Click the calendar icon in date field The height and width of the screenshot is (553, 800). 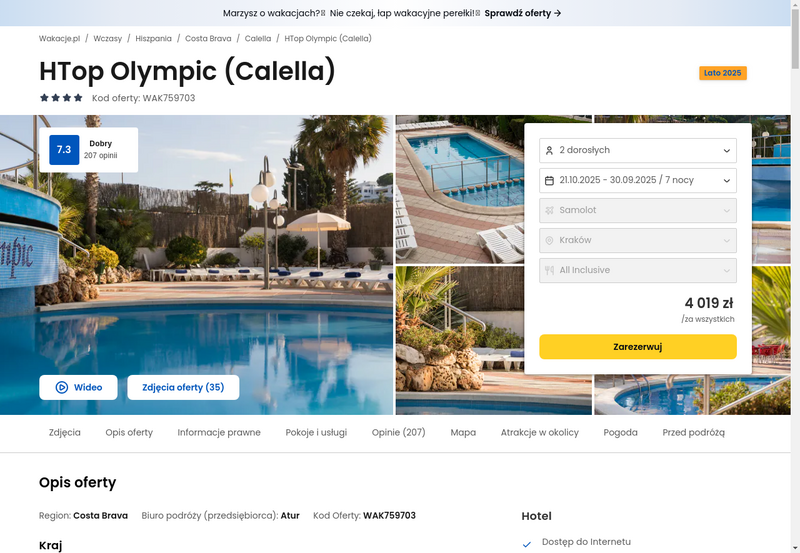coord(549,181)
